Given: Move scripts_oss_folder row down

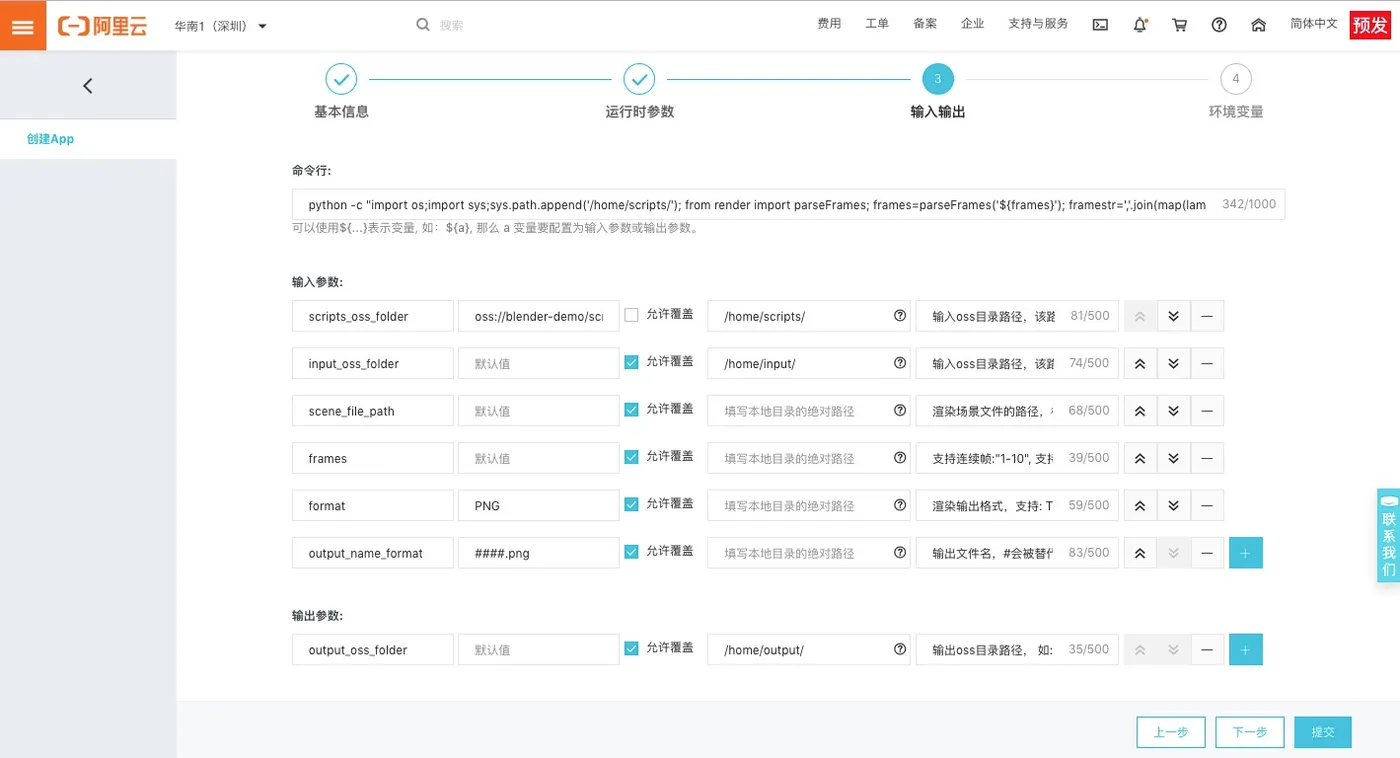Looking at the screenshot, I should pos(1174,316).
